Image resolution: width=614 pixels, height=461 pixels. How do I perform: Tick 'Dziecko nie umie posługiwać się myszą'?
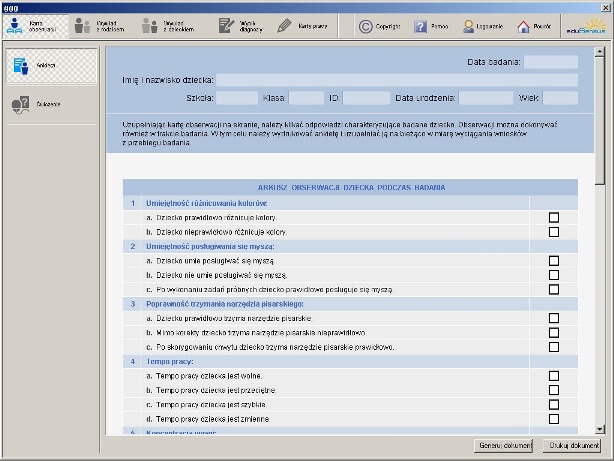[554, 274]
